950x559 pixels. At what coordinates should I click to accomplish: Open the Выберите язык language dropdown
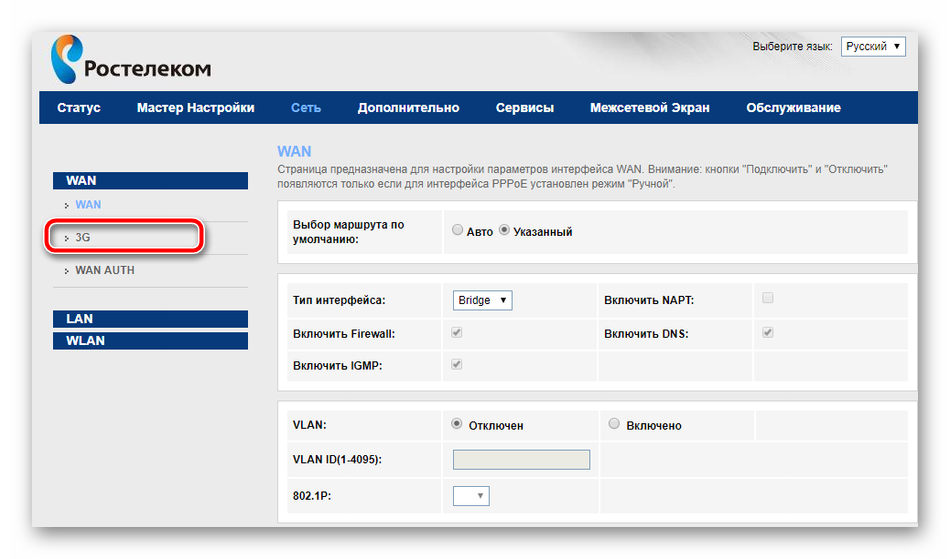point(873,47)
